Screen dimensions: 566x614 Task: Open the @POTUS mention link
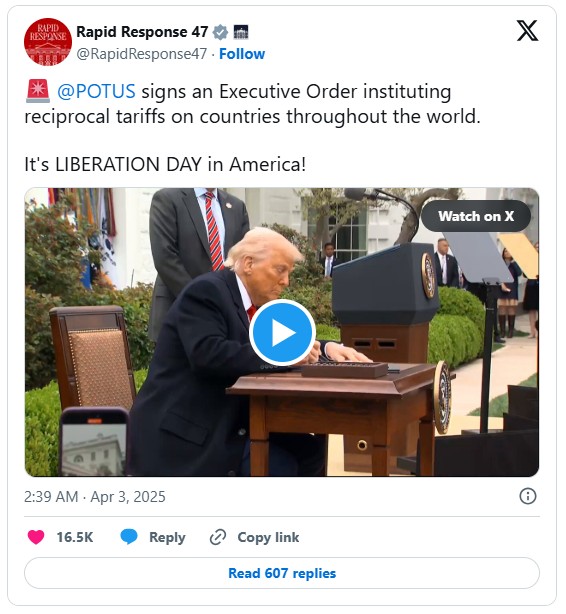(96, 92)
